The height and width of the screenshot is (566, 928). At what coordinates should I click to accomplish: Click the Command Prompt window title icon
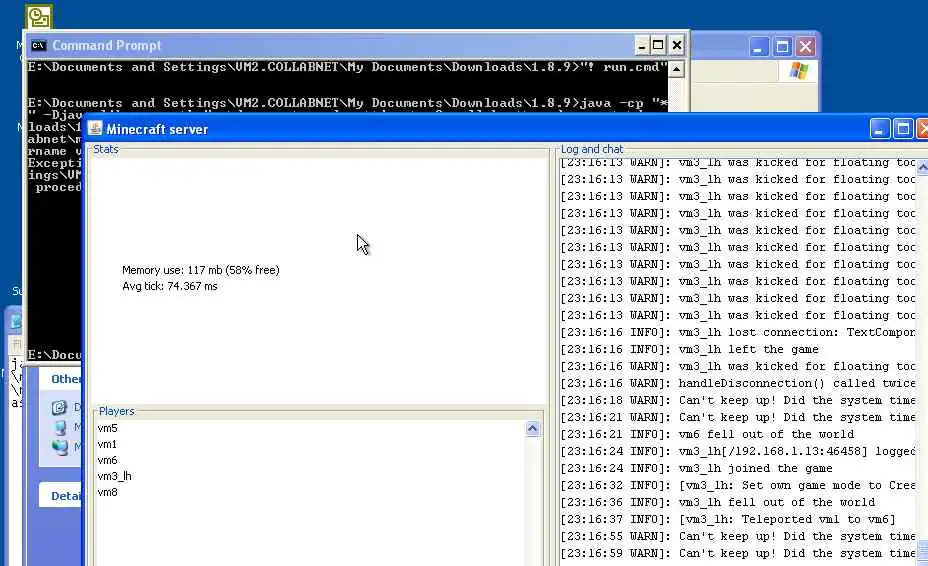click(x=38, y=46)
